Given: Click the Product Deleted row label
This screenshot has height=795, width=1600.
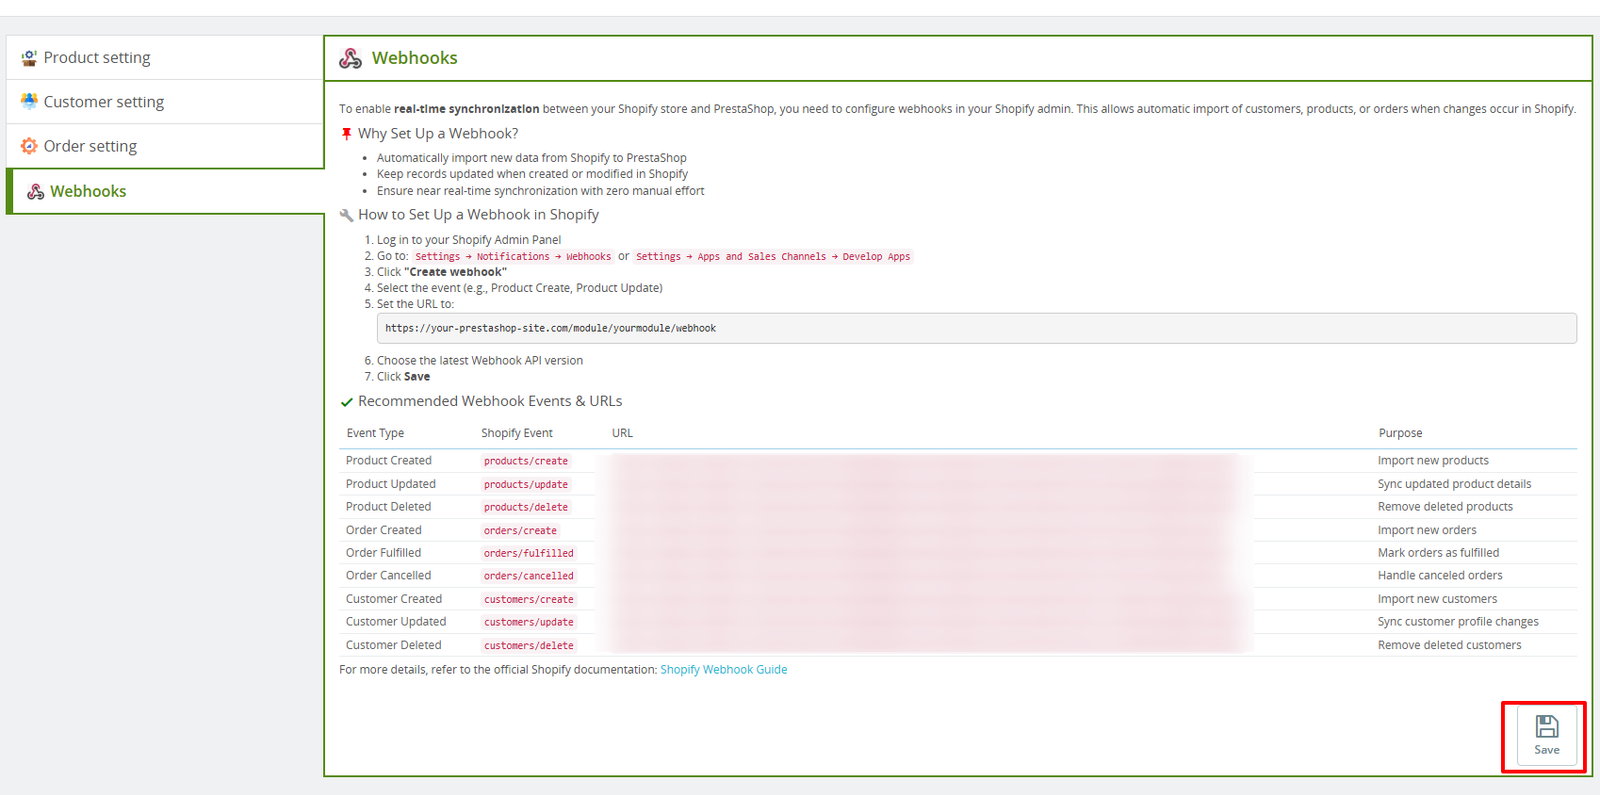Looking at the screenshot, I should [x=389, y=507].
